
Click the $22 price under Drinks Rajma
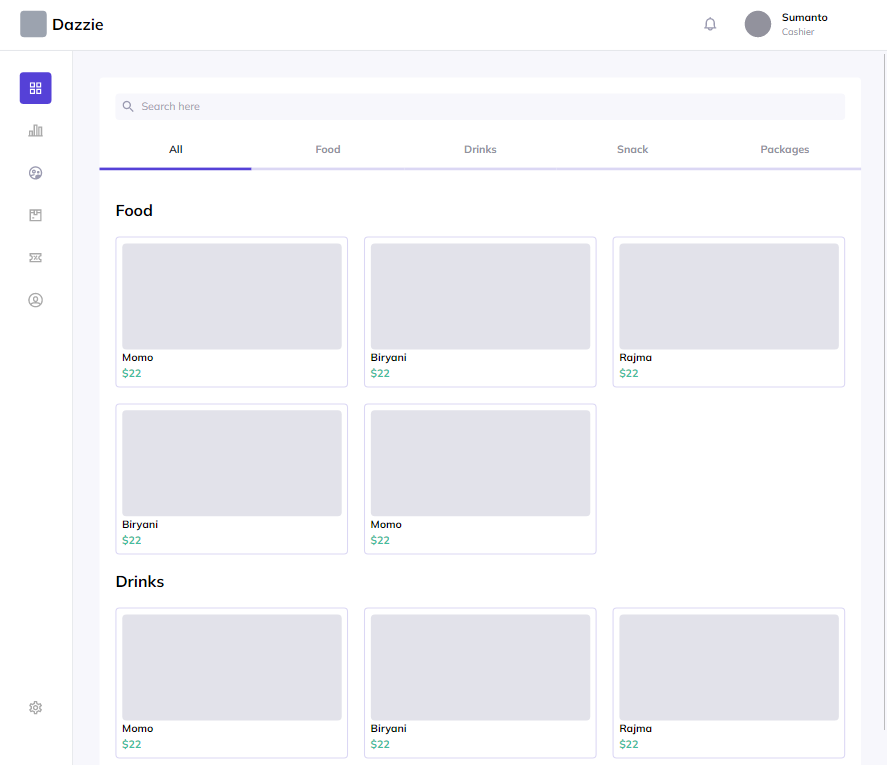coord(628,744)
